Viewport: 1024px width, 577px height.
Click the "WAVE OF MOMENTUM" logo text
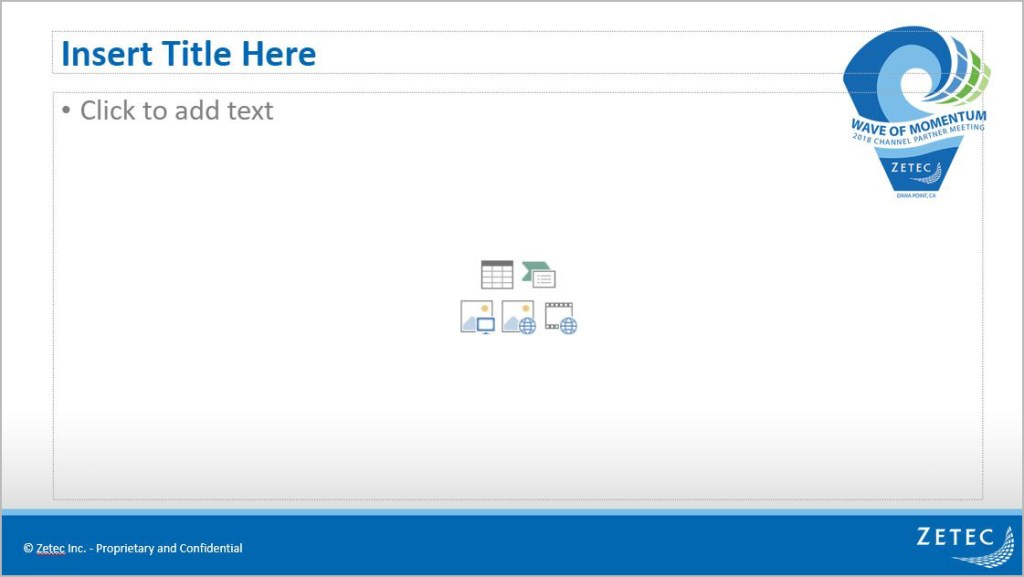[918, 122]
